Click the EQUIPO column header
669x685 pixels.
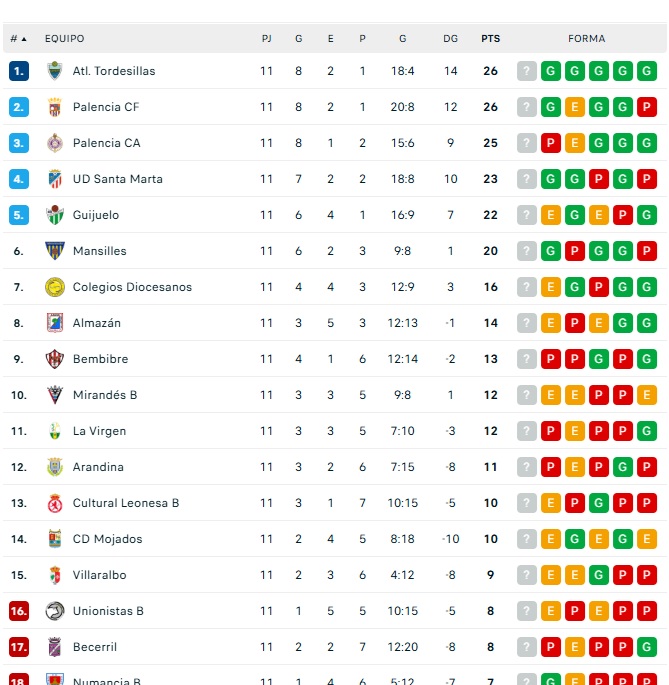[x=65, y=39]
